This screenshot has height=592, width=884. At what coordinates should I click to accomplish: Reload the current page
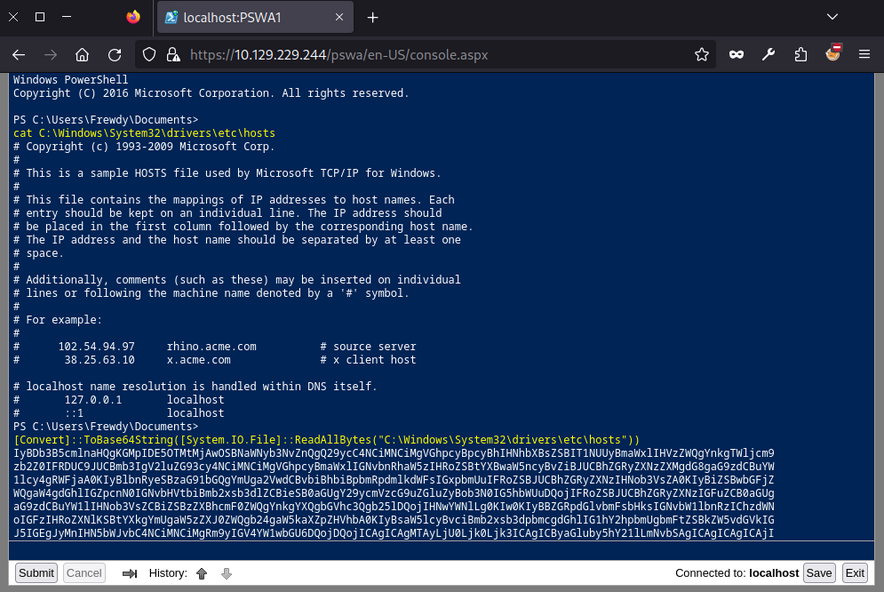point(115,55)
